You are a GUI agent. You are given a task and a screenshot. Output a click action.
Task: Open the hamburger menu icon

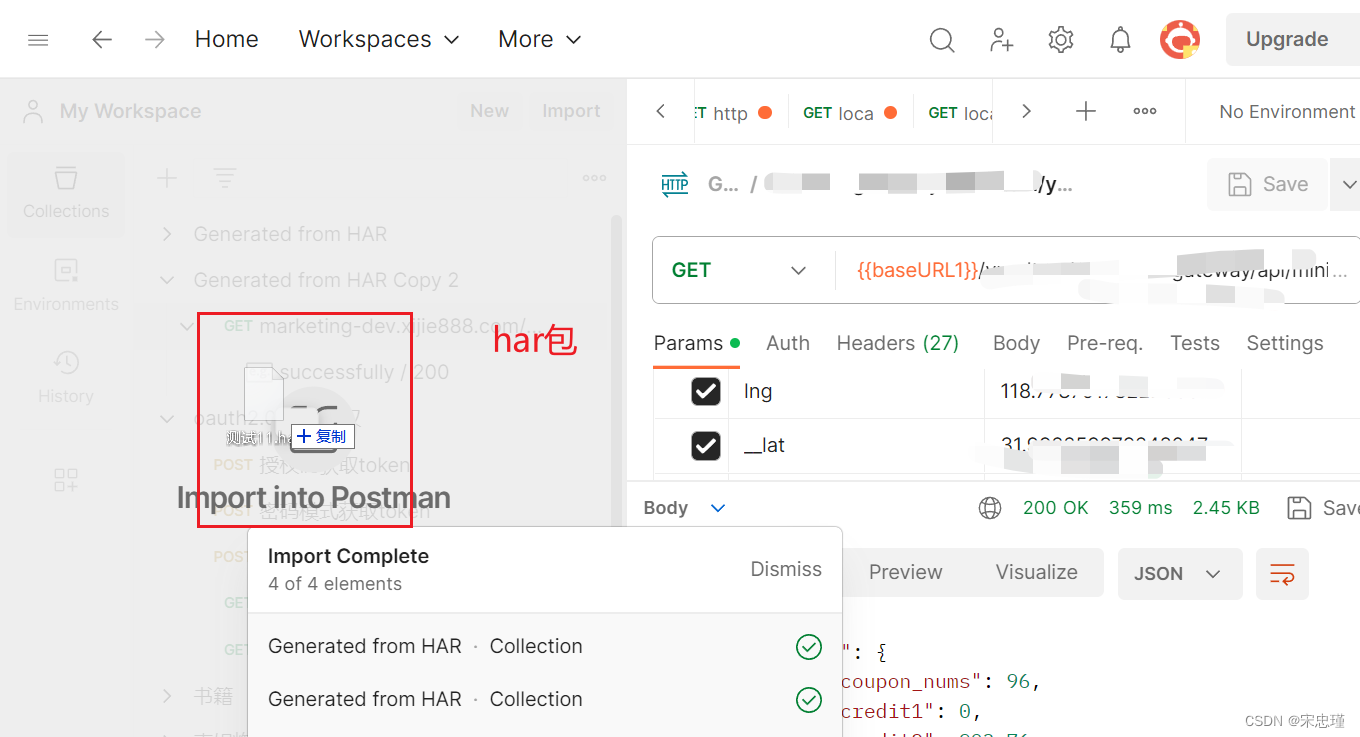38,39
